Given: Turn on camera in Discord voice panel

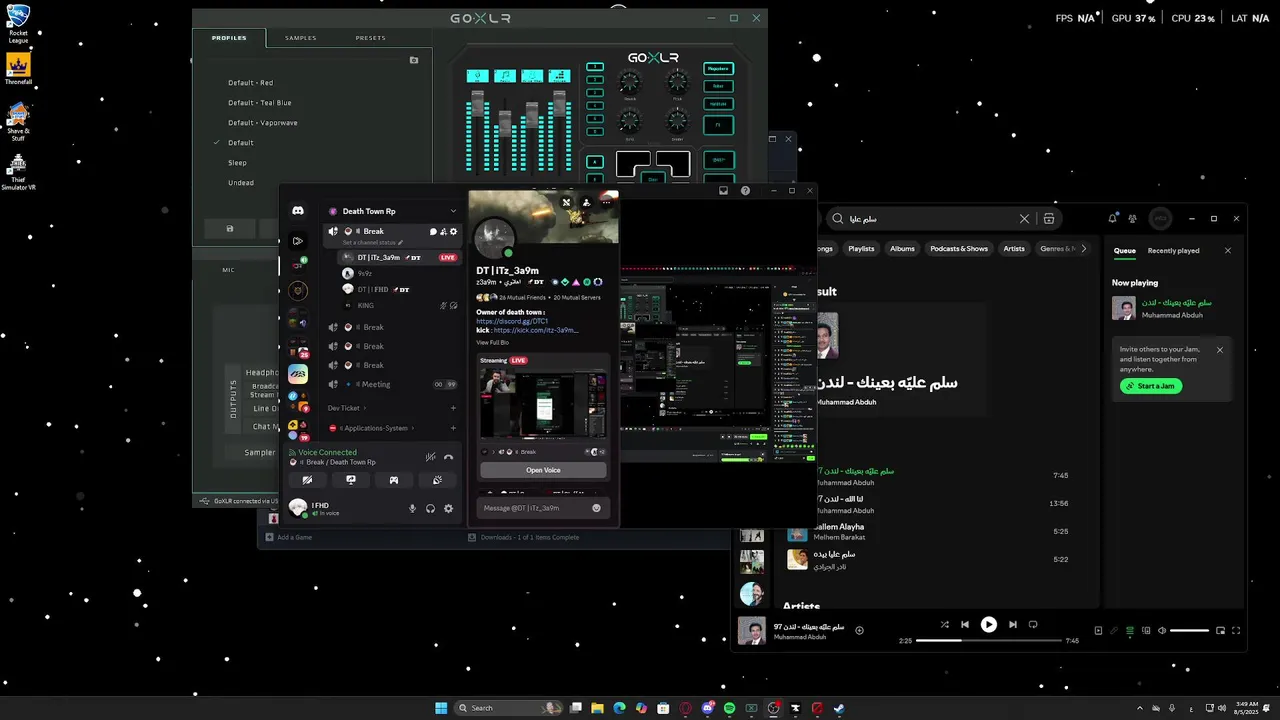Looking at the screenshot, I should click(307, 480).
